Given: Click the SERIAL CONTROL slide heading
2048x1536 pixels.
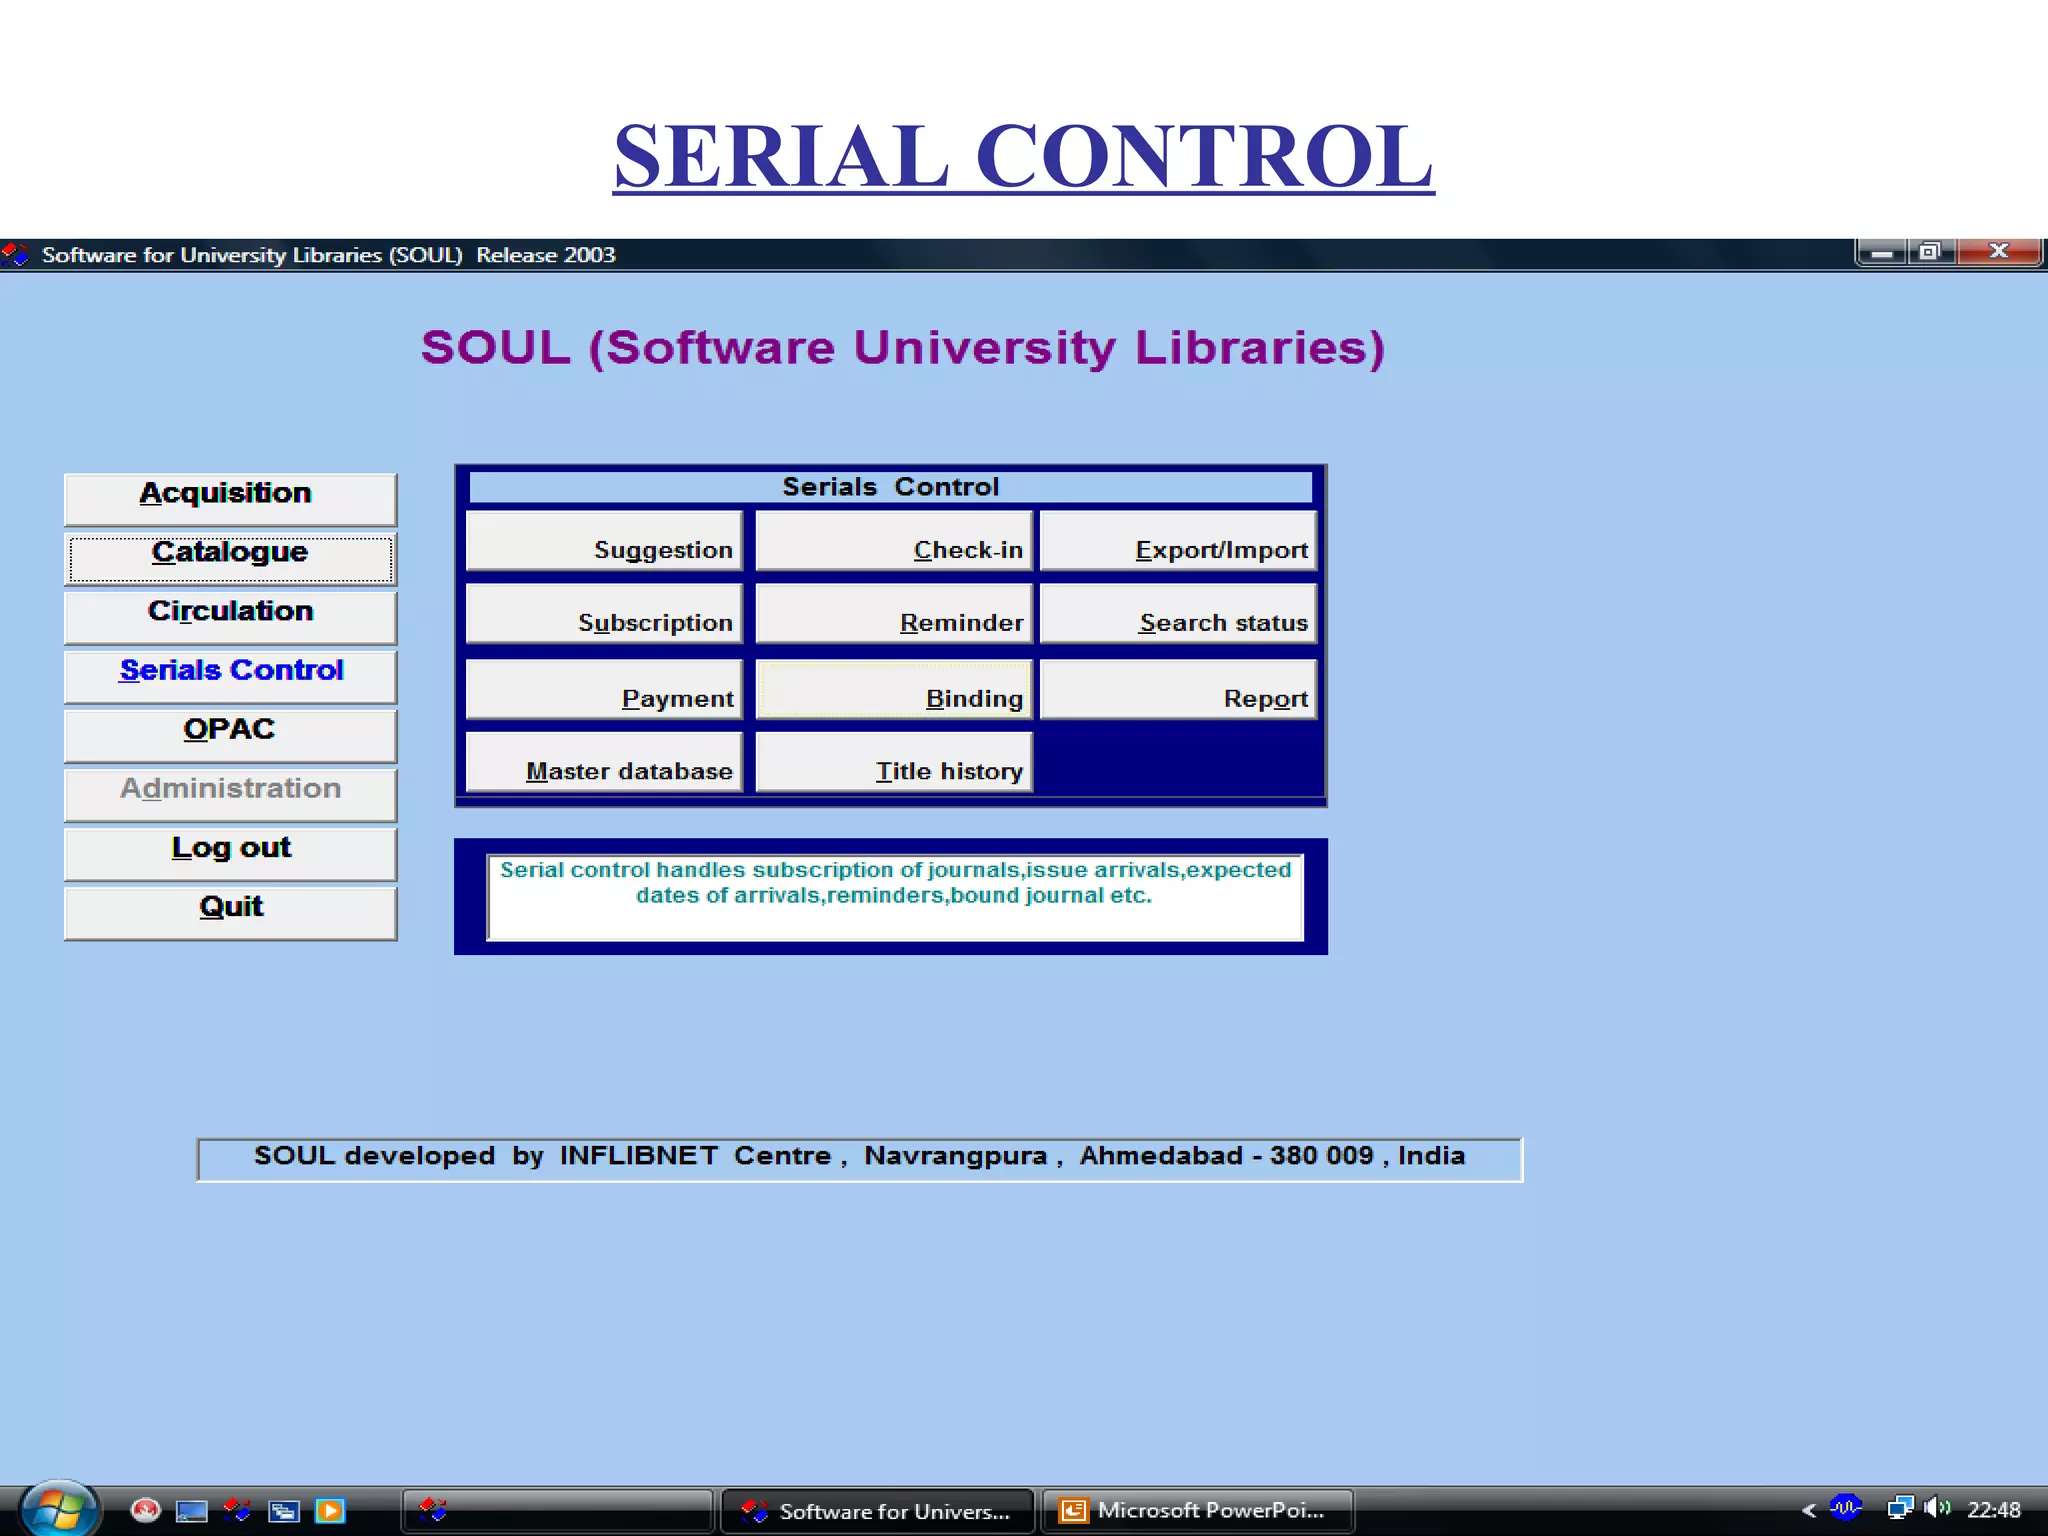Looking at the screenshot, I should coord(1023,156).
